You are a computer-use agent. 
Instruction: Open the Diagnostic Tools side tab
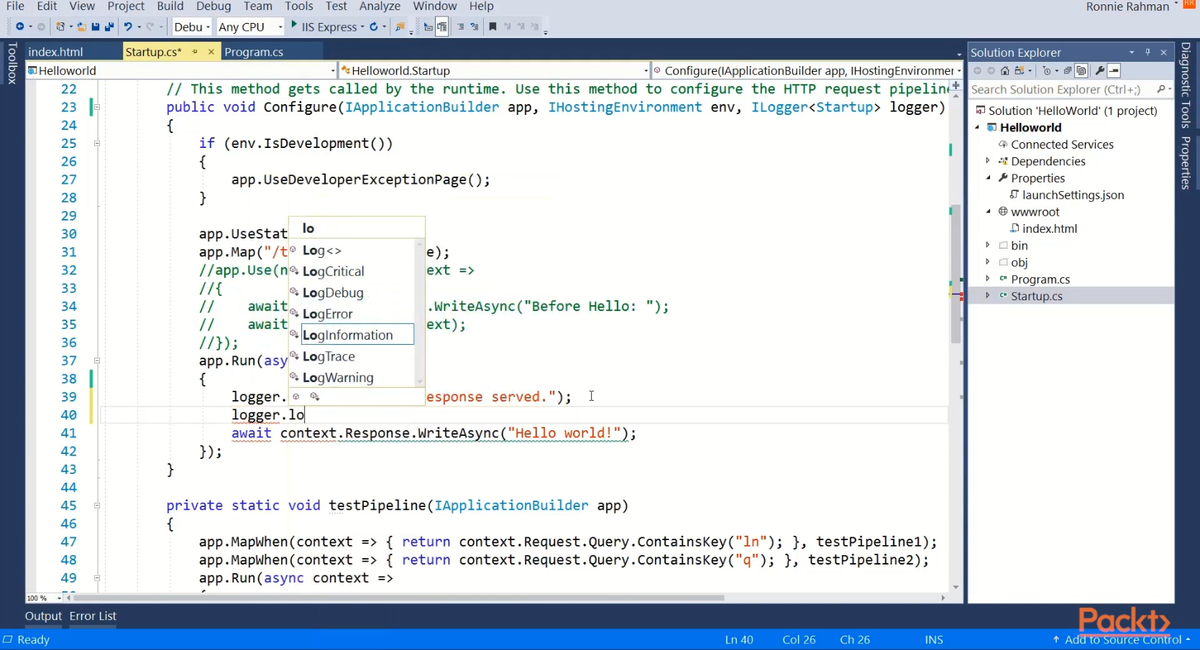[1186, 85]
